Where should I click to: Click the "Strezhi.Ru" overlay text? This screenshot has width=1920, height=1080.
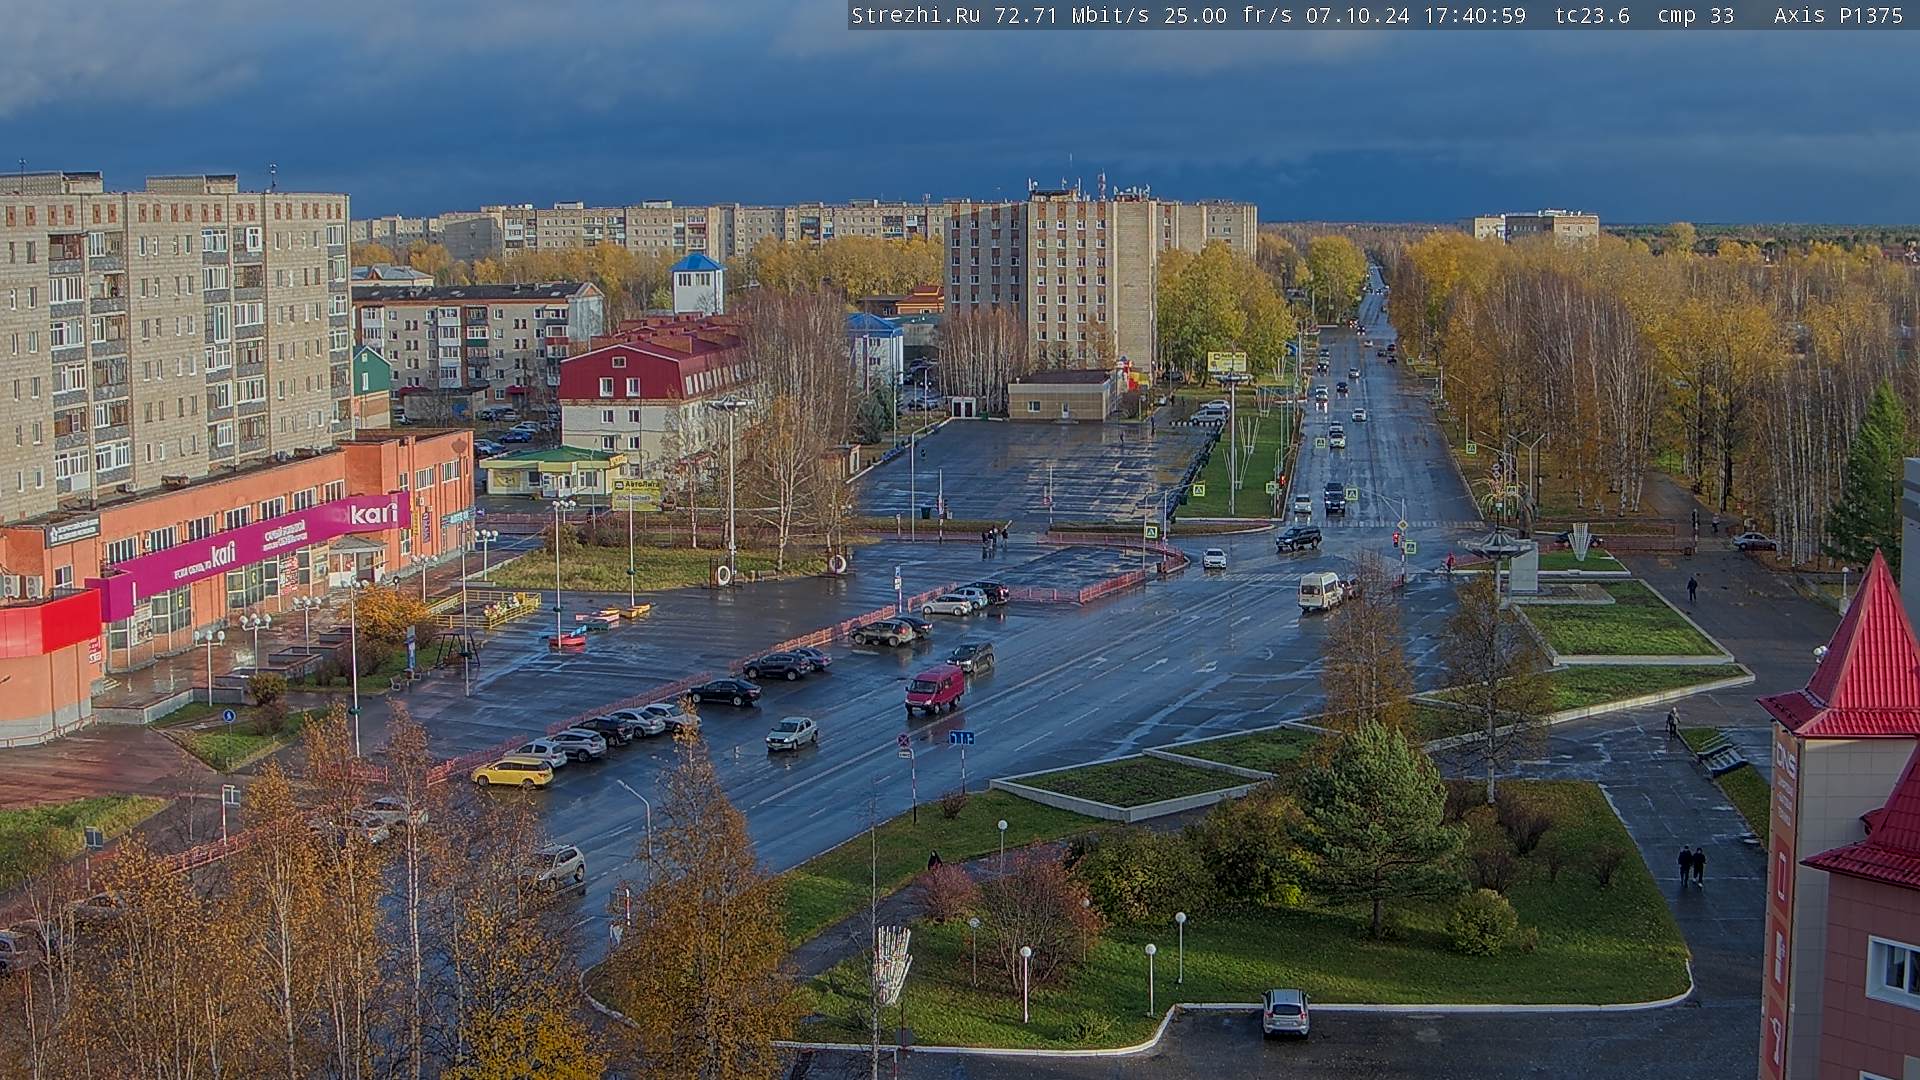[915, 15]
